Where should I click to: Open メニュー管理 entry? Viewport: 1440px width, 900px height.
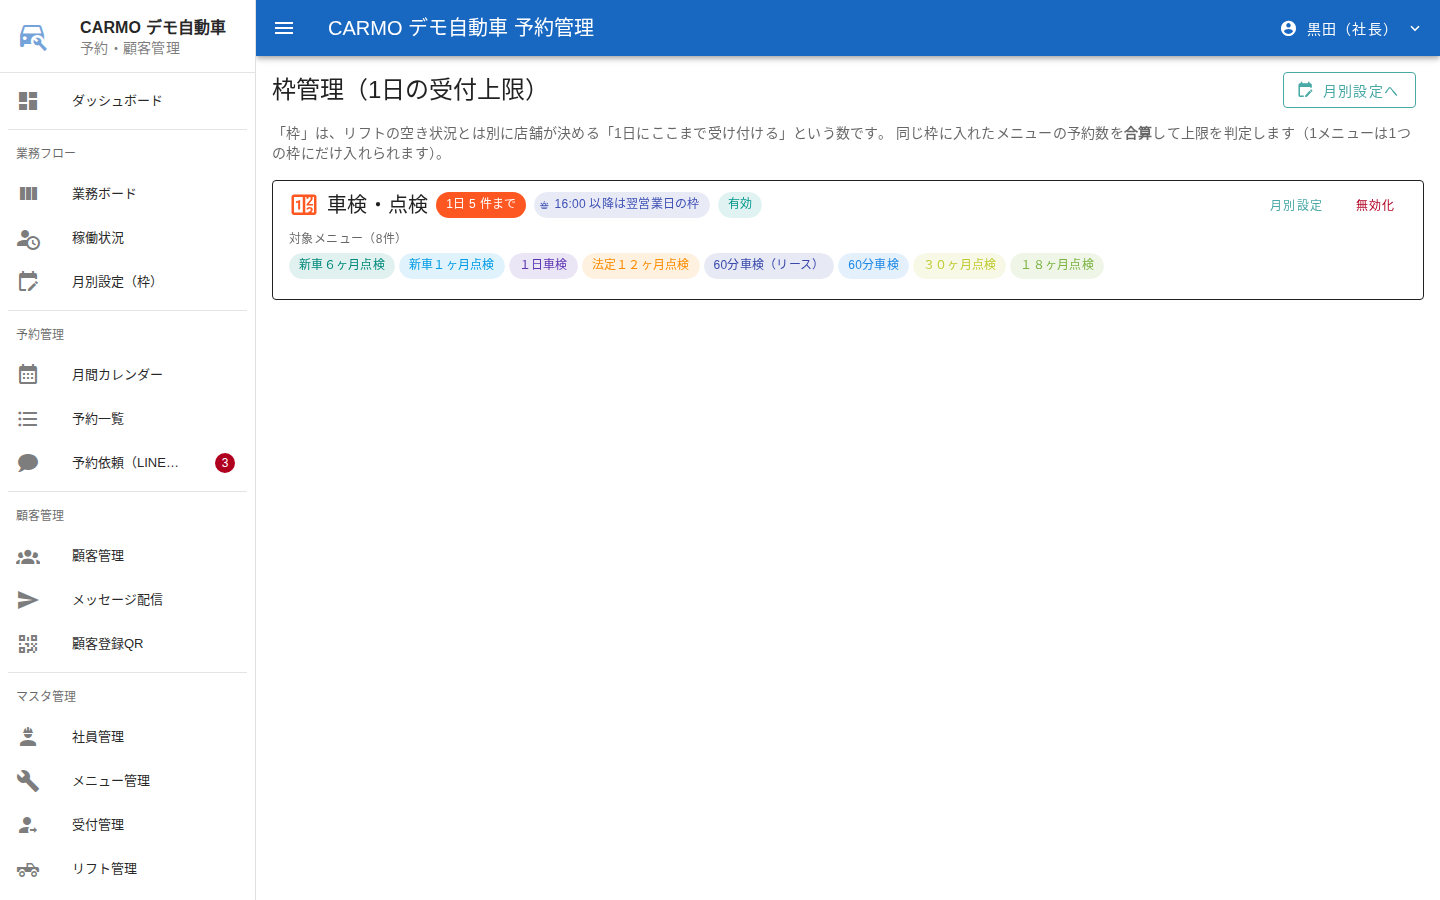[x=127, y=781]
